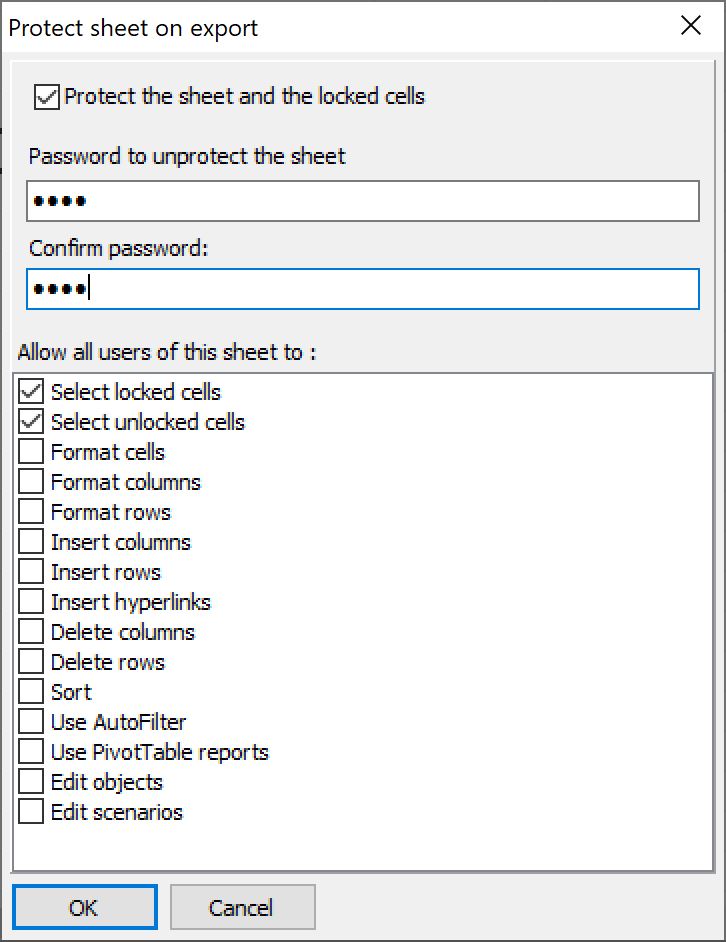Uncheck Protect the sheet and locked cells
The height and width of the screenshot is (942, 726).
tap(47, 97)
